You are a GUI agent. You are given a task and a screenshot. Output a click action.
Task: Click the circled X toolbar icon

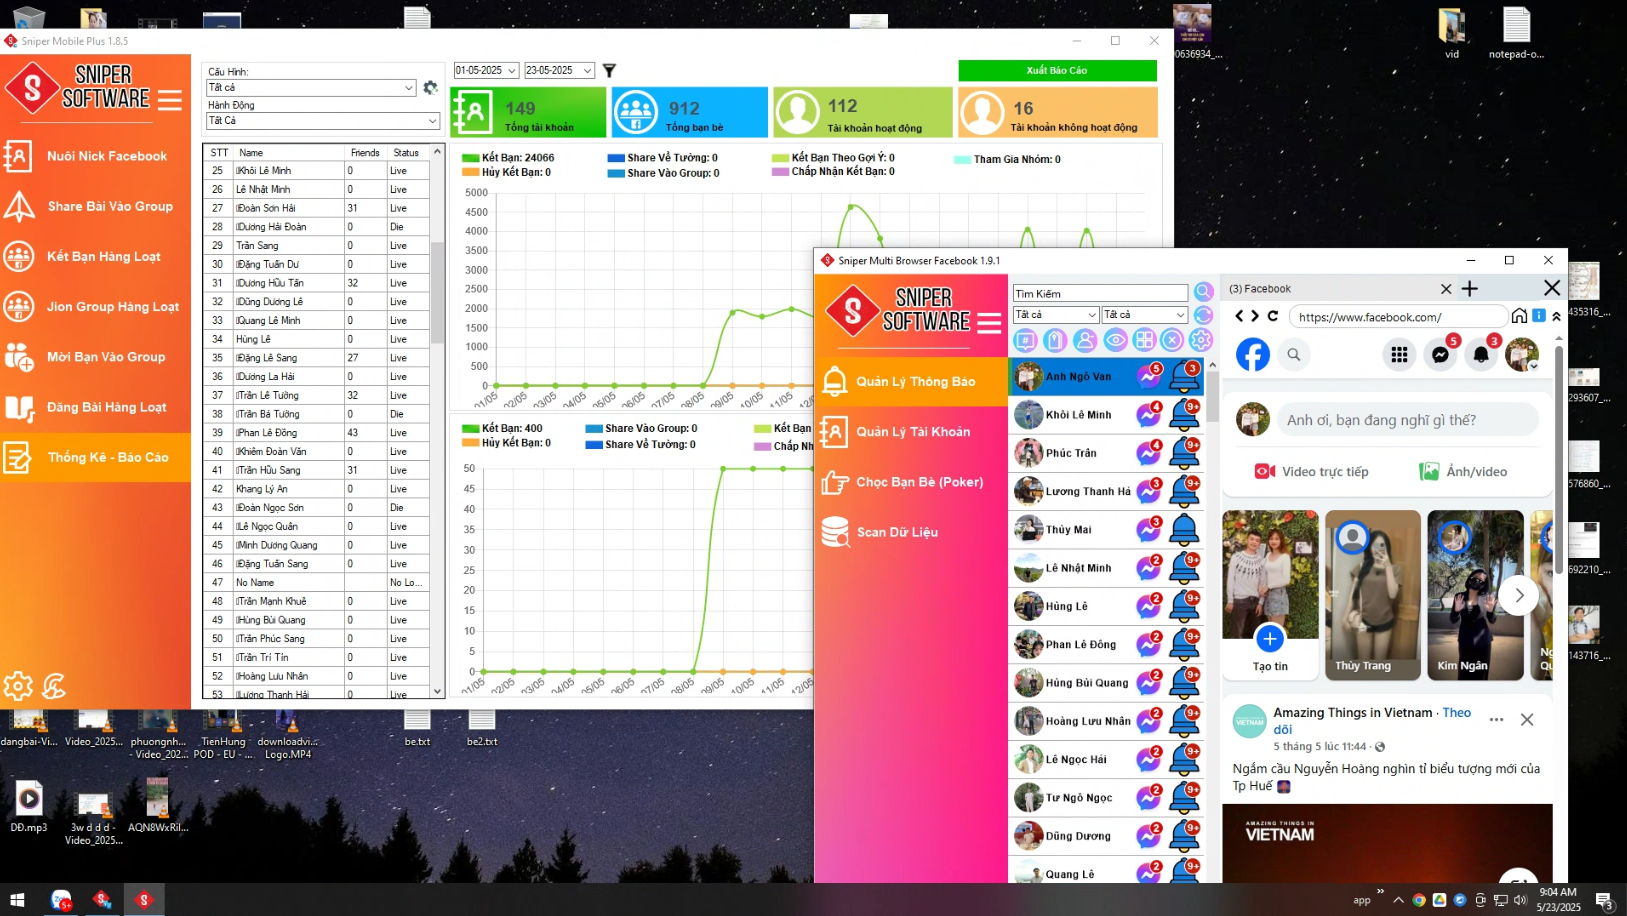coord(1172,340)
